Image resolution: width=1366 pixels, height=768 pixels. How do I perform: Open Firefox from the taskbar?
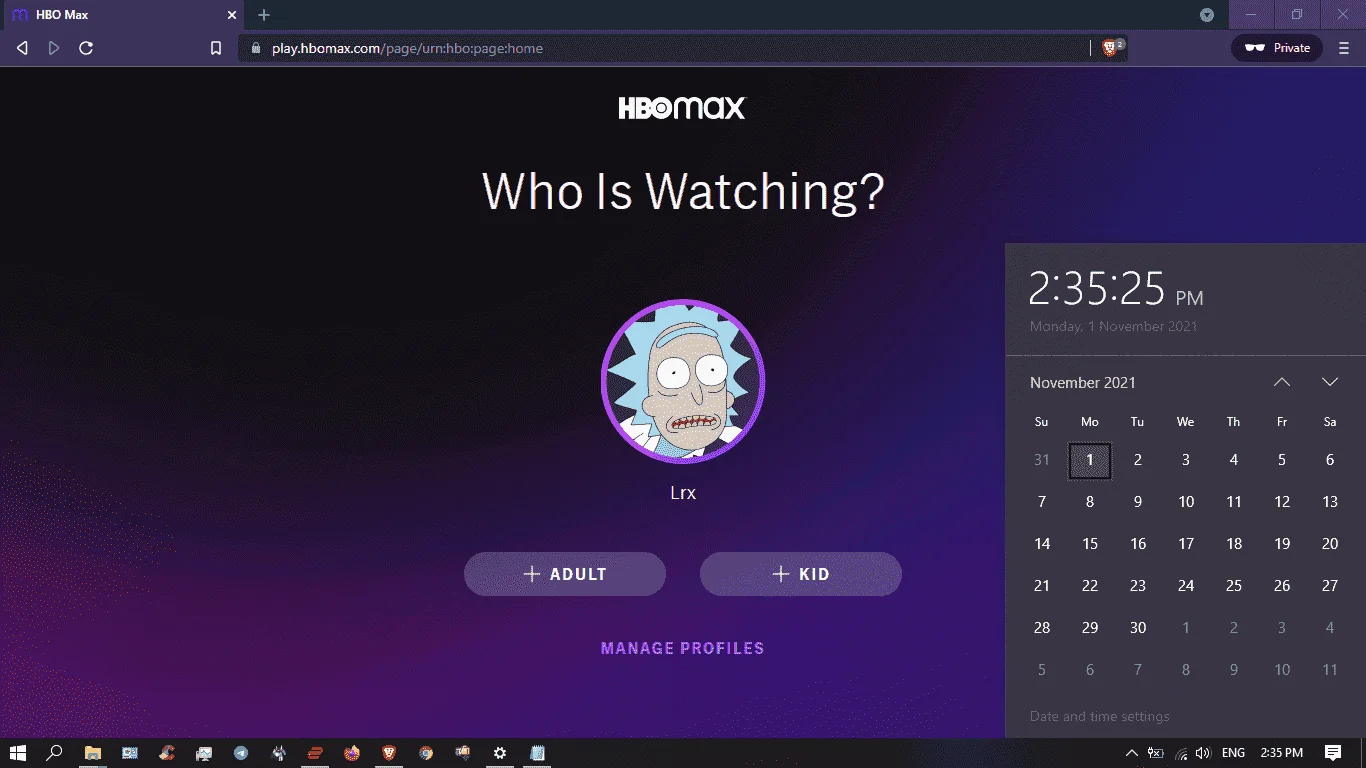click(352, 752)
